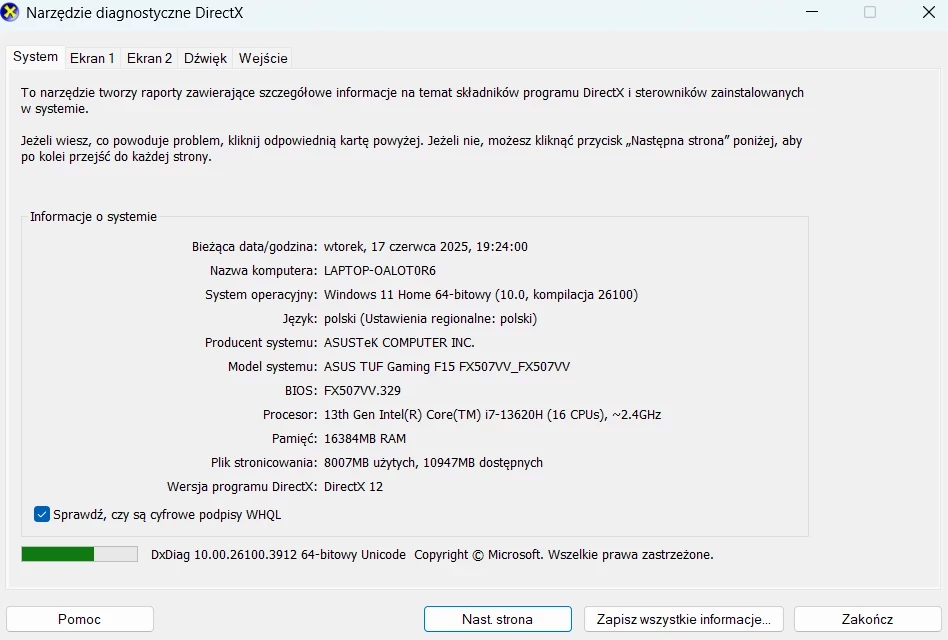This screenshot has height=640, width=948.
Task: Click the Procesor label
Action: (290, 415)
